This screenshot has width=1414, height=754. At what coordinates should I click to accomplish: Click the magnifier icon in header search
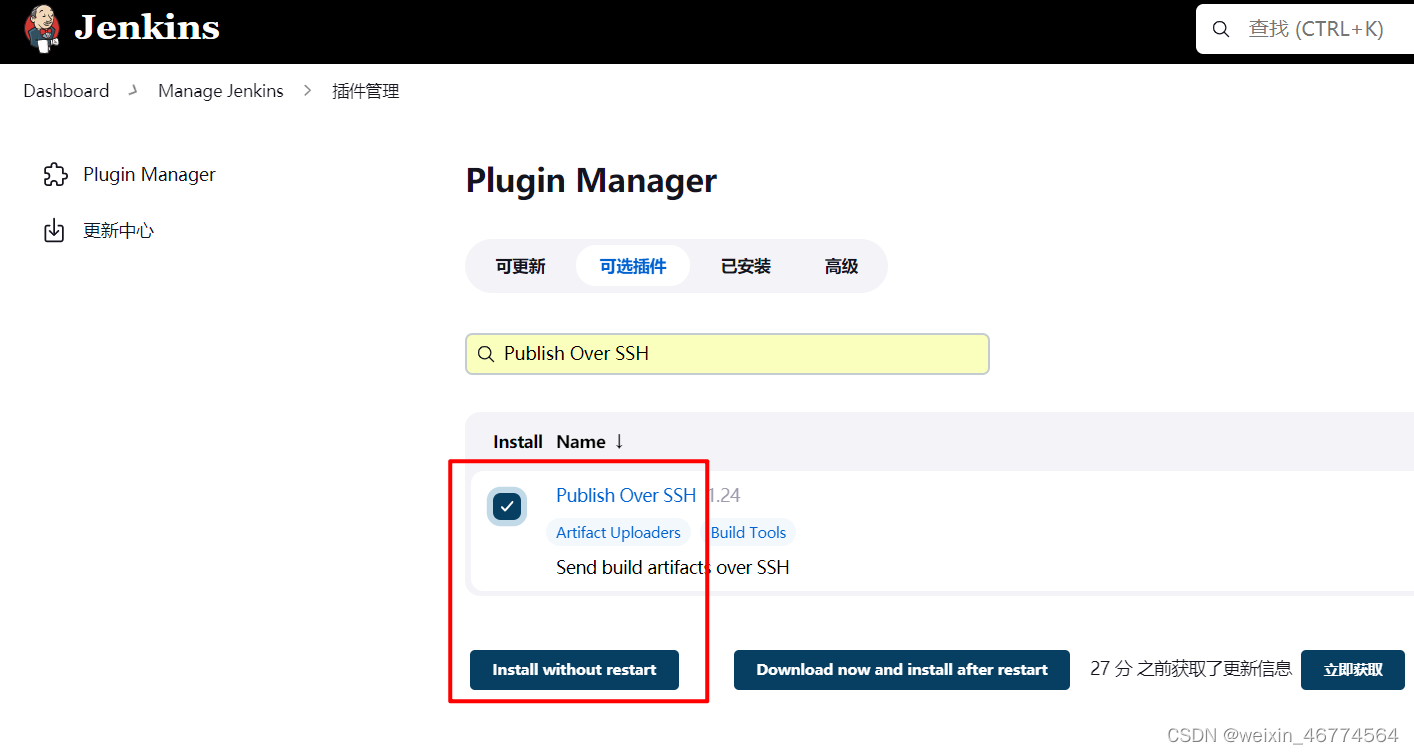(1221, 29)
